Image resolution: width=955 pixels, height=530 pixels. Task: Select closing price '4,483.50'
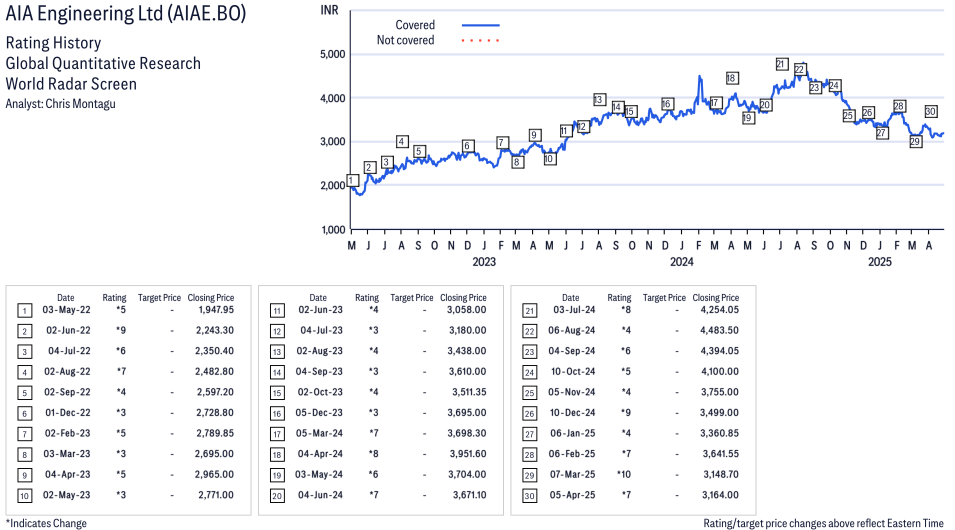coord(719,330)
